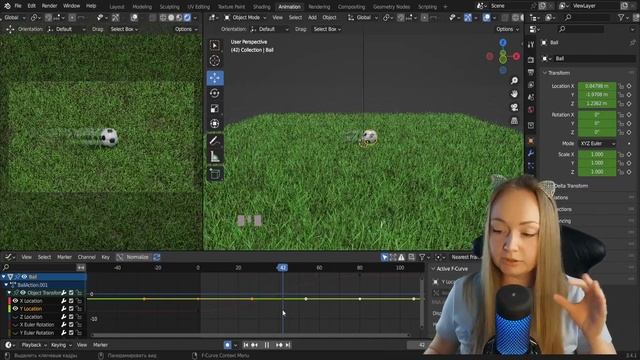The width and height of the screenshot is (640, 360).
Task: Select the Measure tool
Action: click(x=215, y=156)
